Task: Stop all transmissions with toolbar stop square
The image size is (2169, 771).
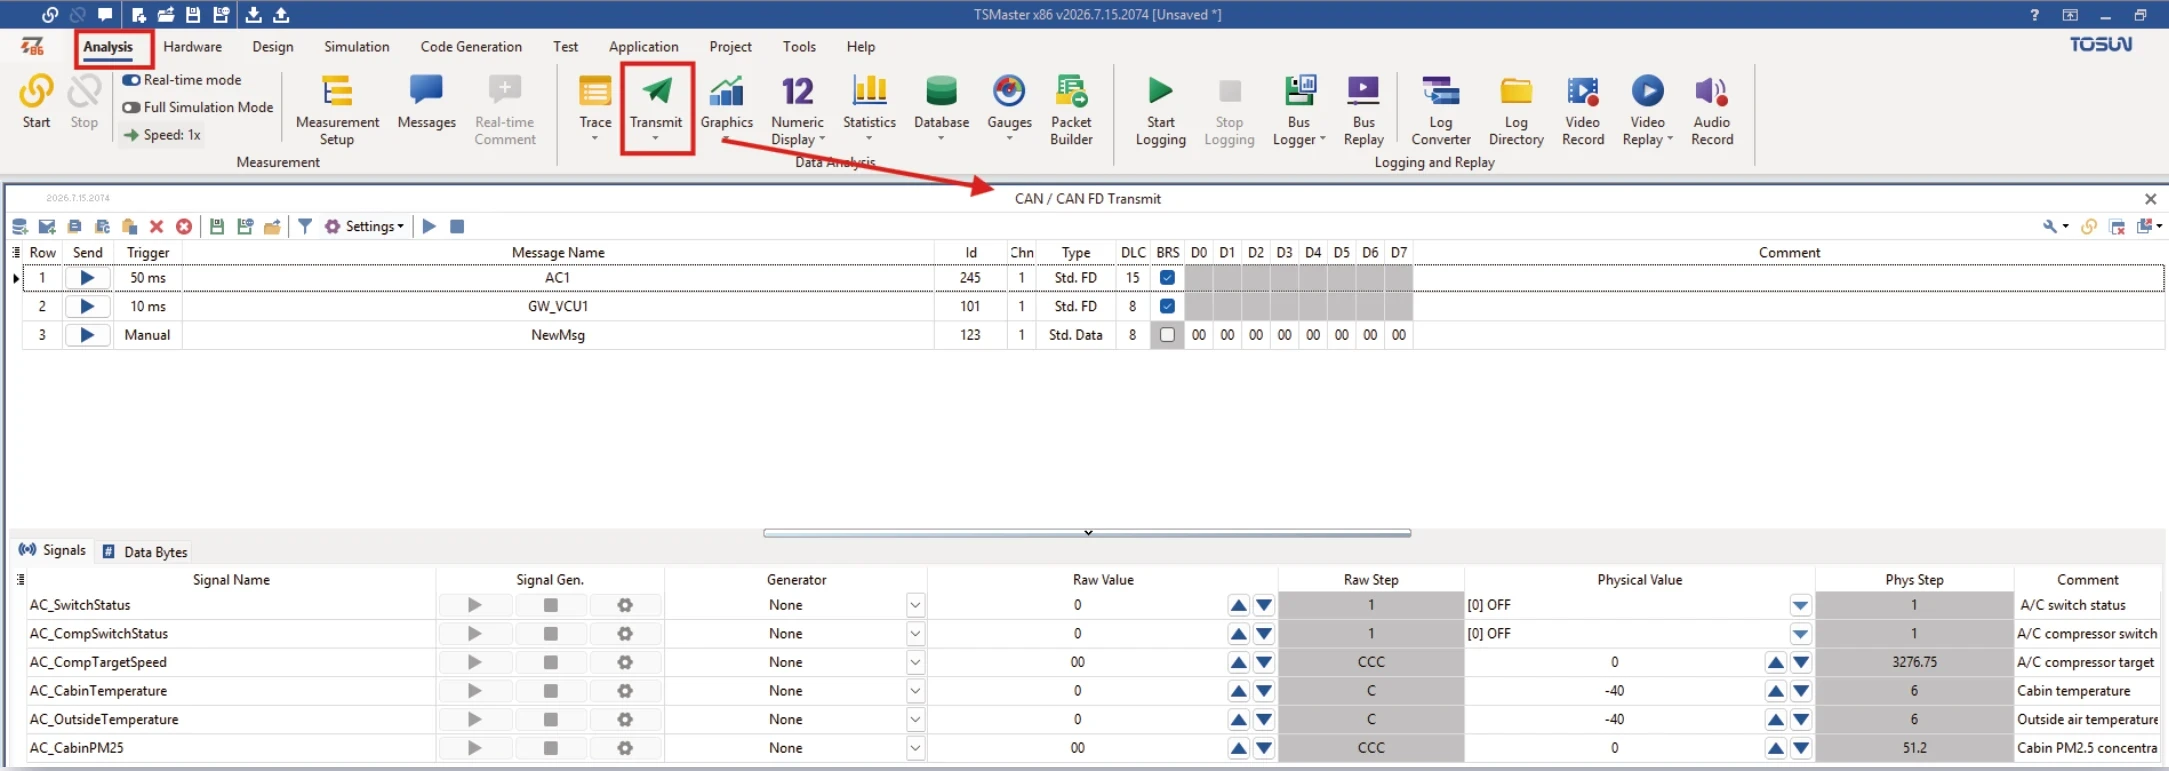Action: click(457, 227)
